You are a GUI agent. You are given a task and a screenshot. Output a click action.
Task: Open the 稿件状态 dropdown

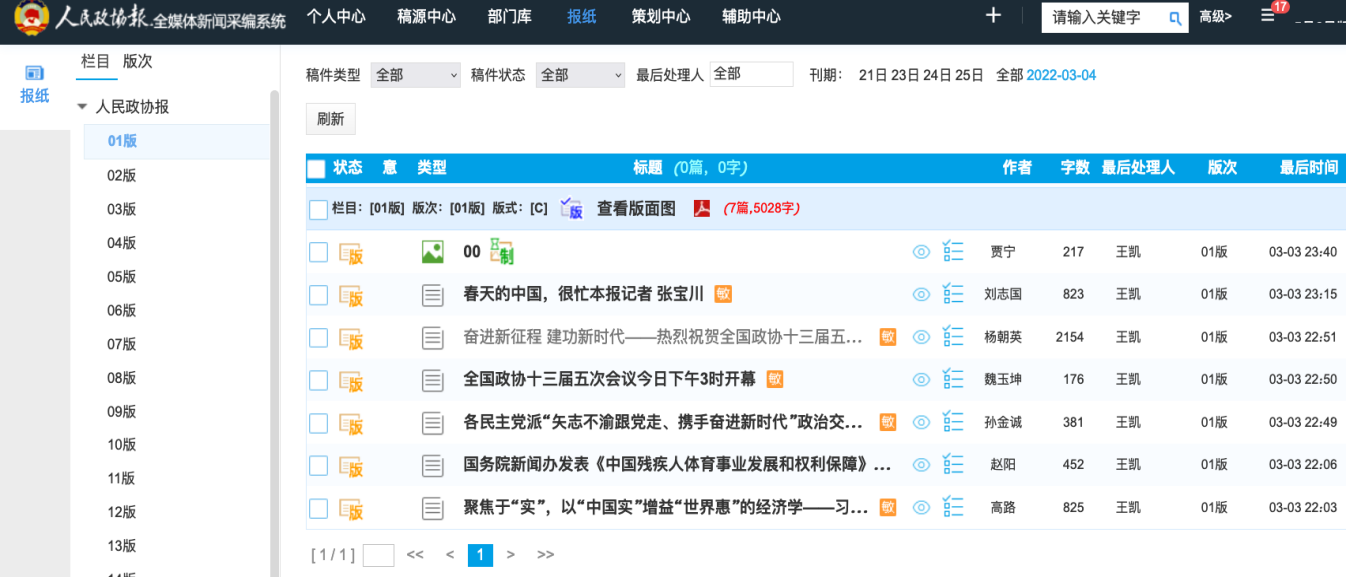580,75
